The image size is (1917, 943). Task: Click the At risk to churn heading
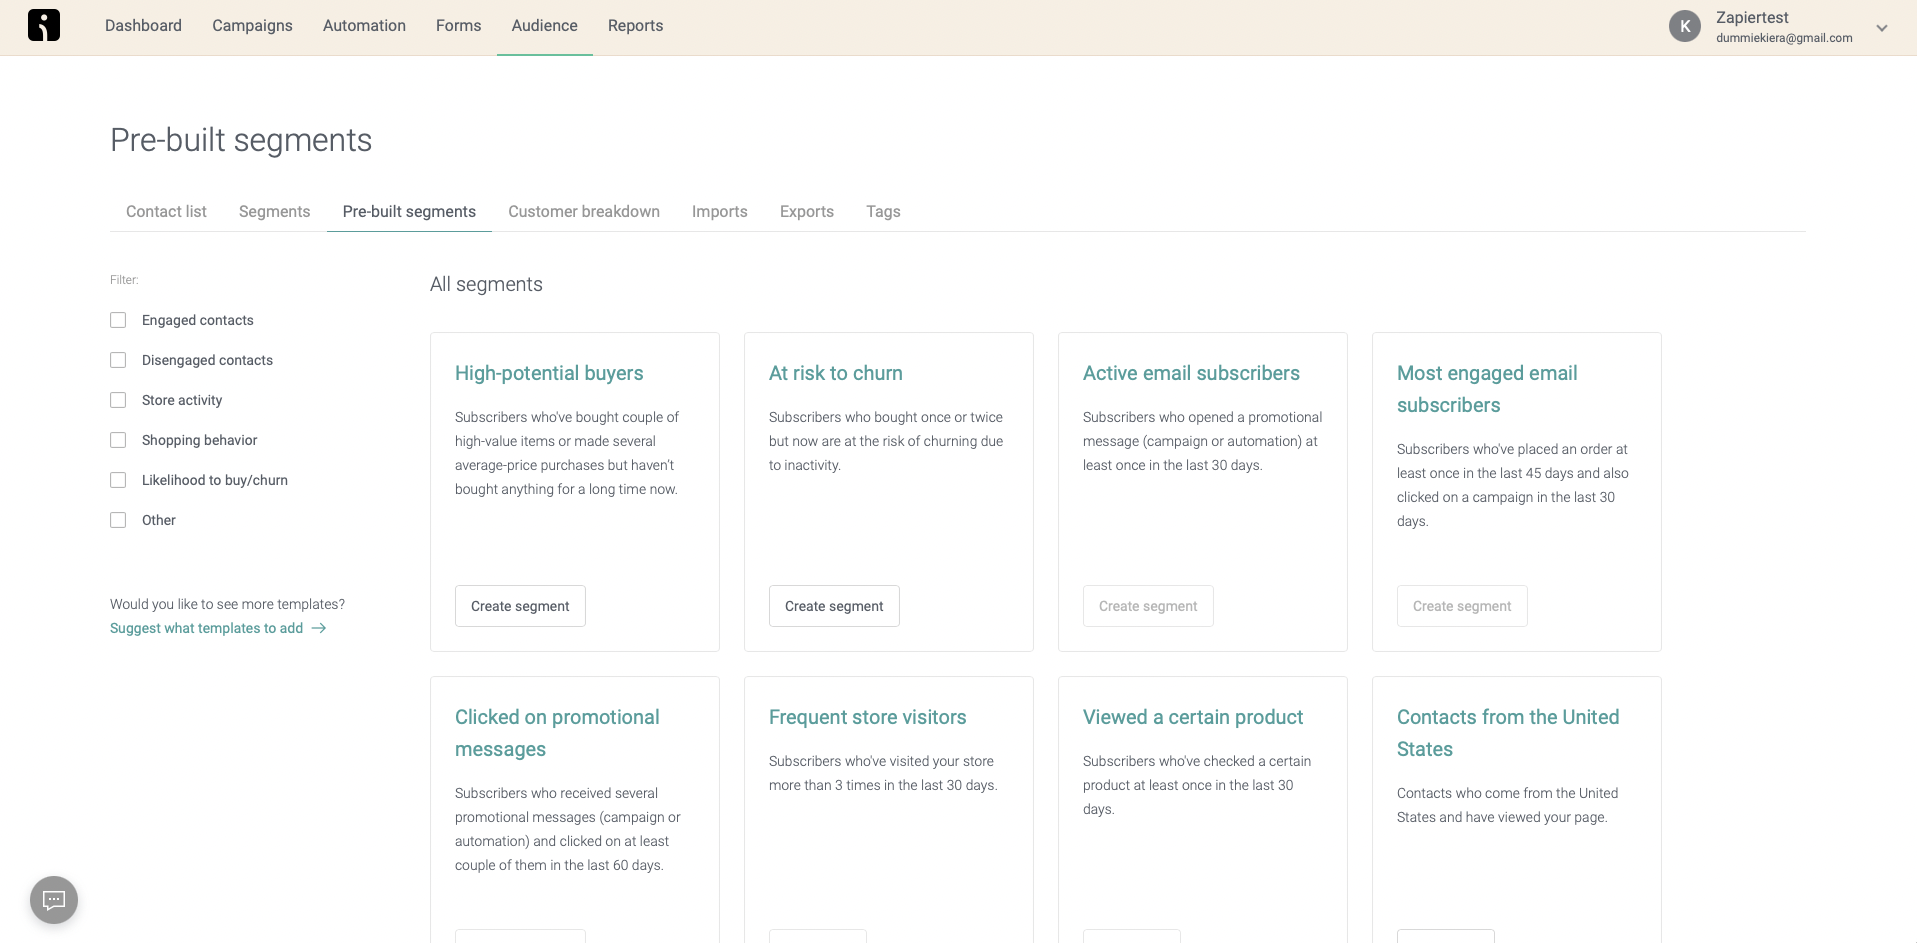[x=835, y=373]
